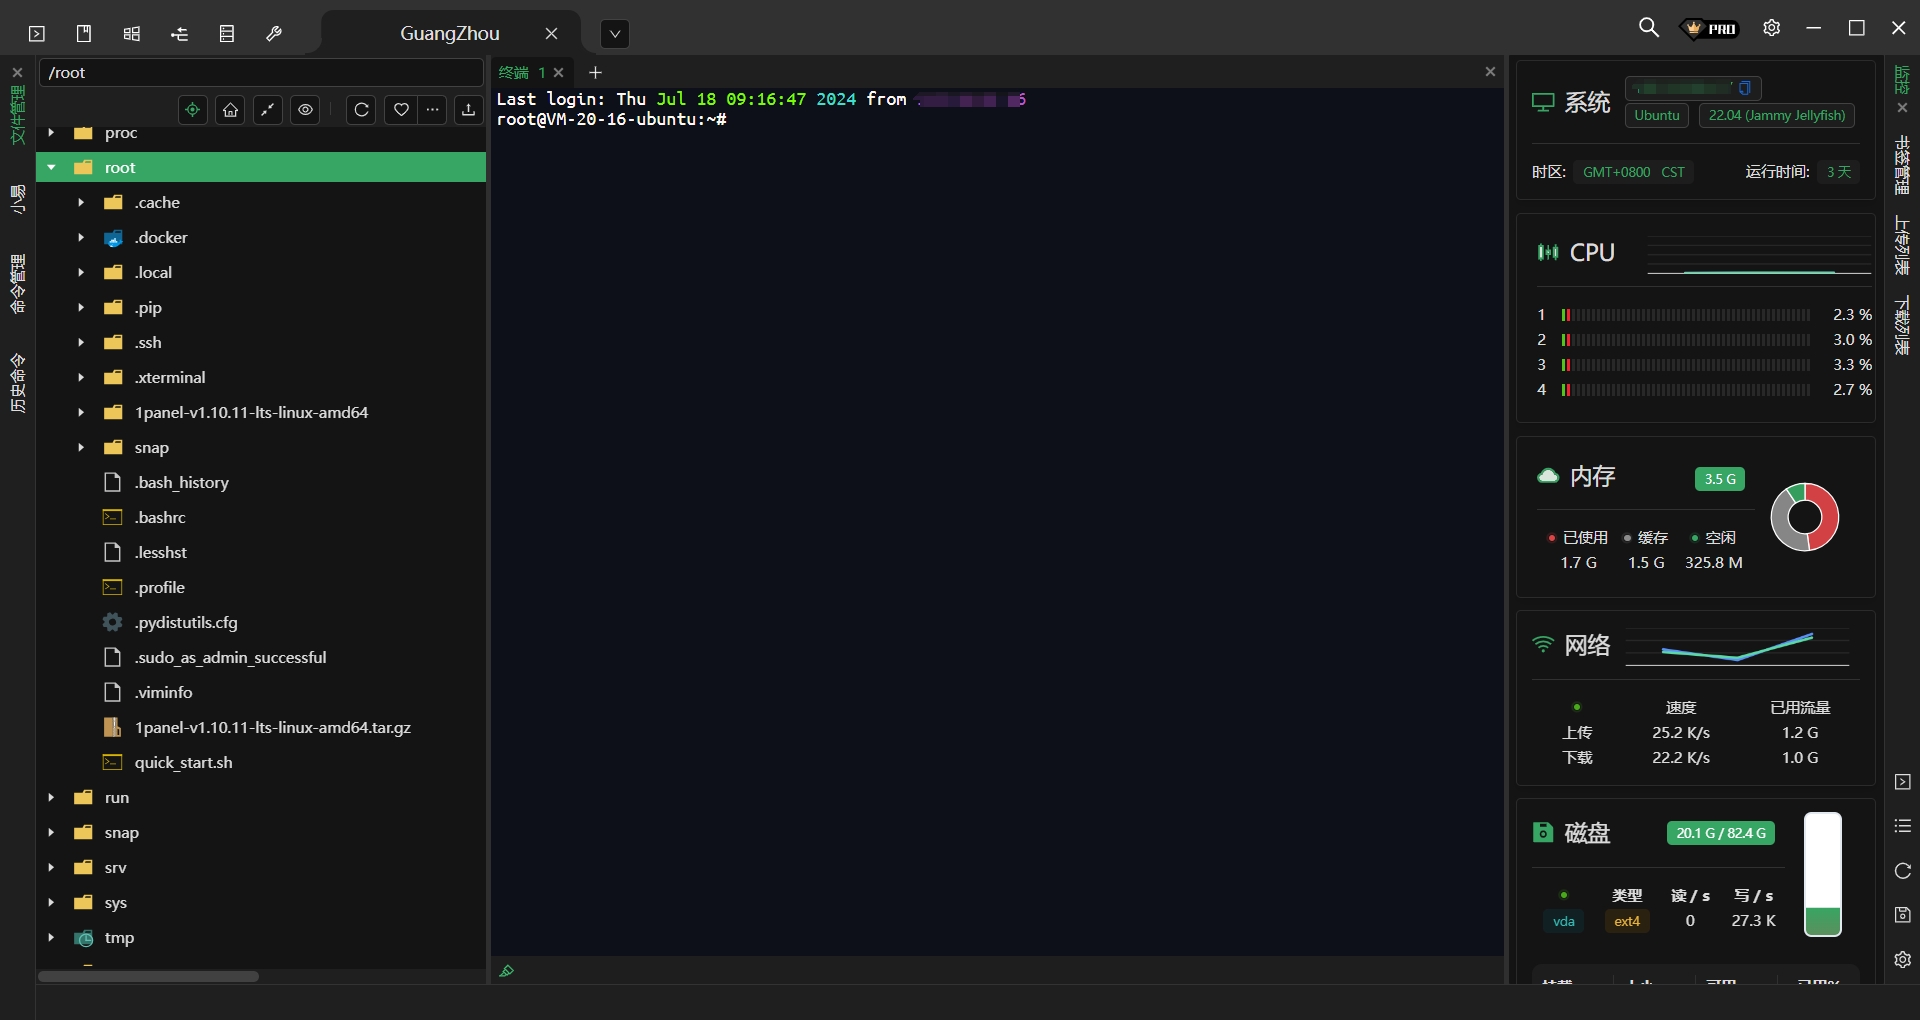1920x1020 pixels.
Task: Open the tab overview dropdown beside GuangZhou tab
Action: (614, 33)
